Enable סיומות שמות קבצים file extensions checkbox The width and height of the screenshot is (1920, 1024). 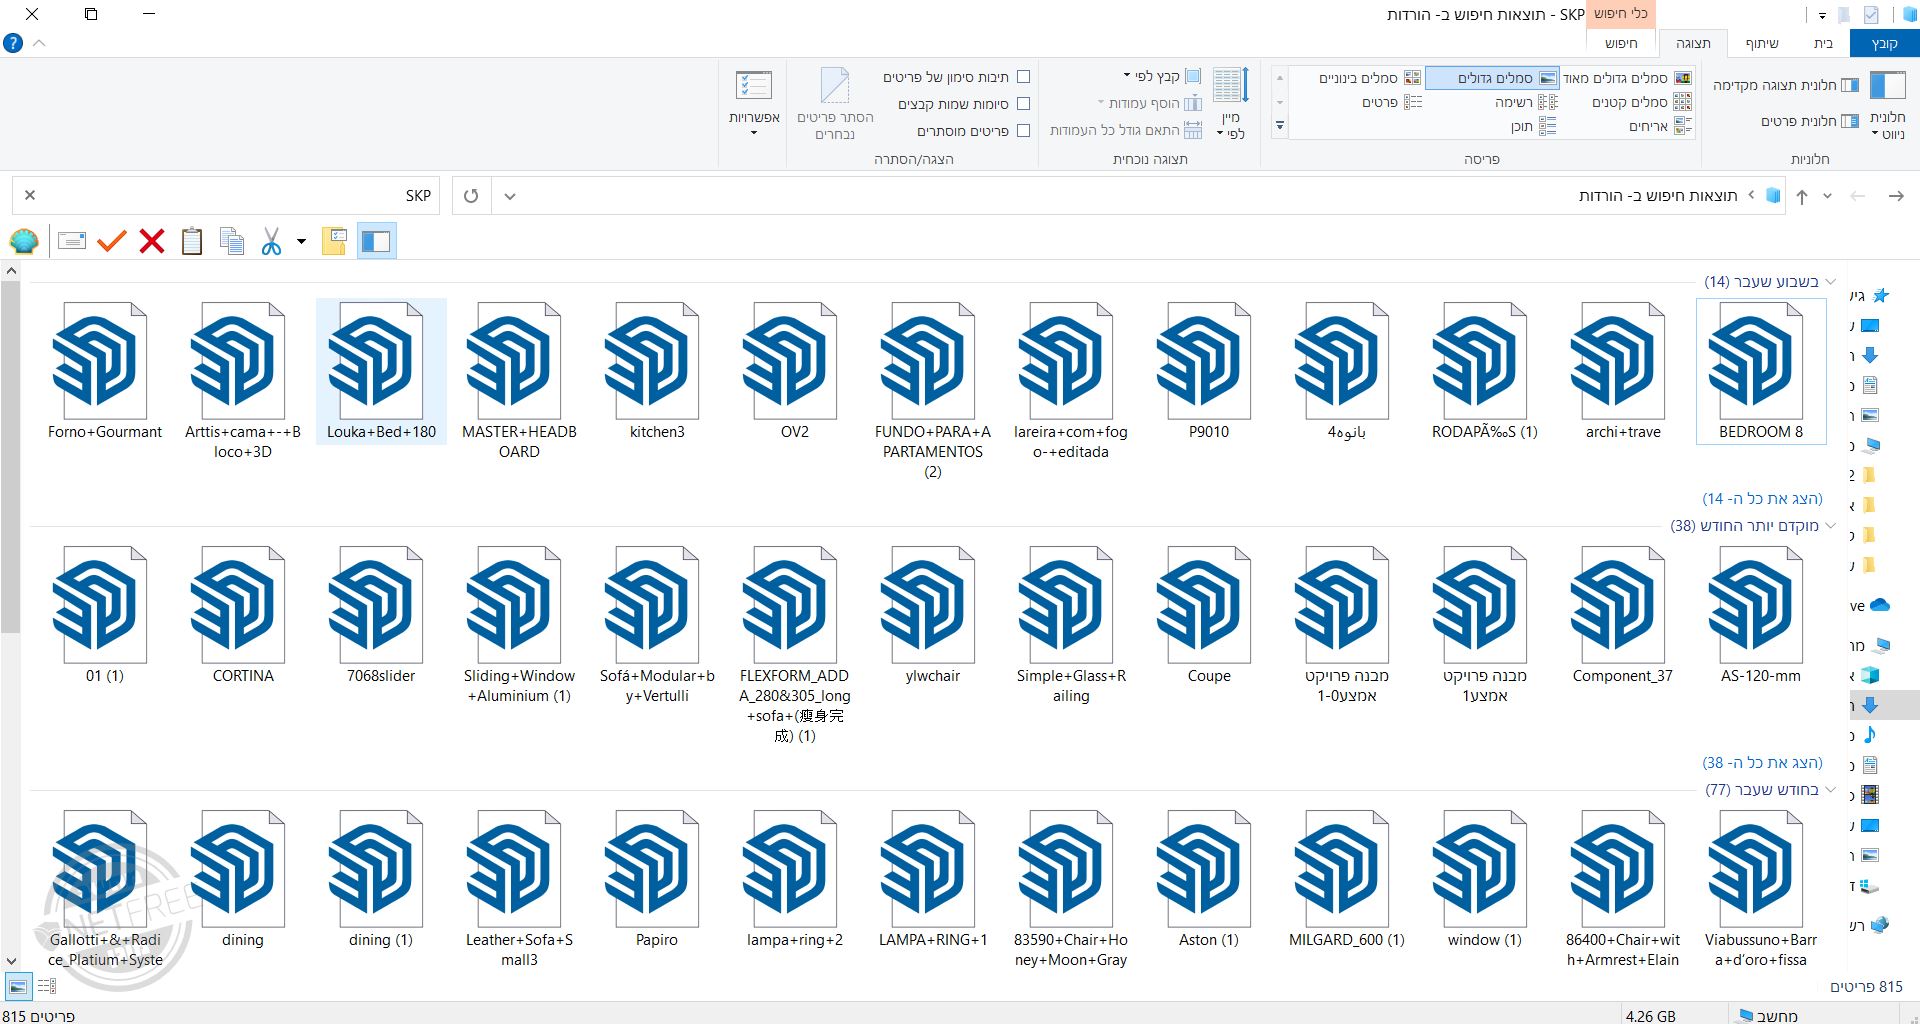point(1023,104)
